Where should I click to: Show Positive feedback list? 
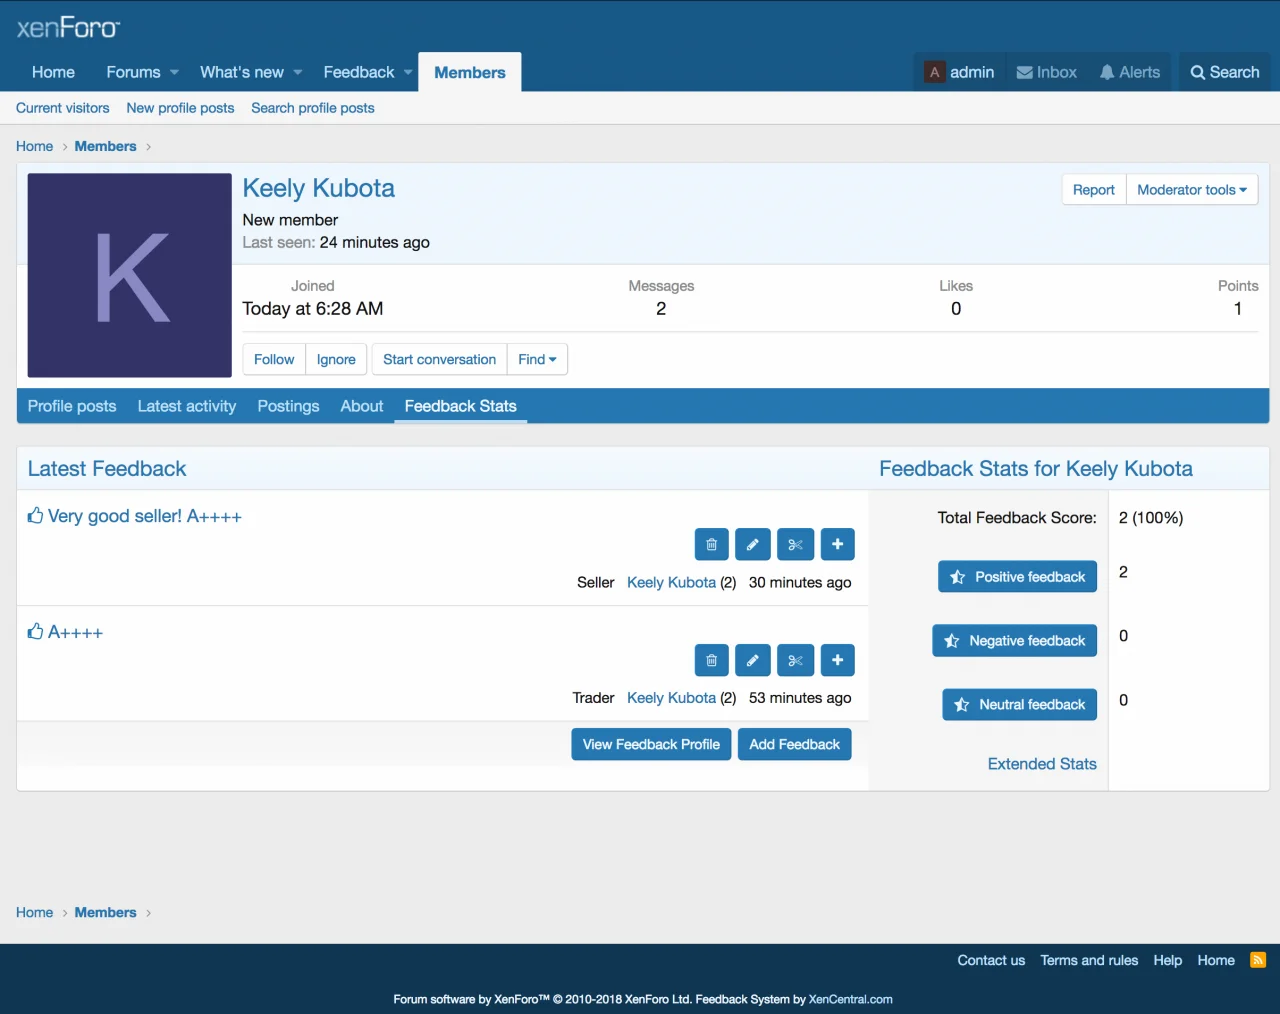(1017, 577)
